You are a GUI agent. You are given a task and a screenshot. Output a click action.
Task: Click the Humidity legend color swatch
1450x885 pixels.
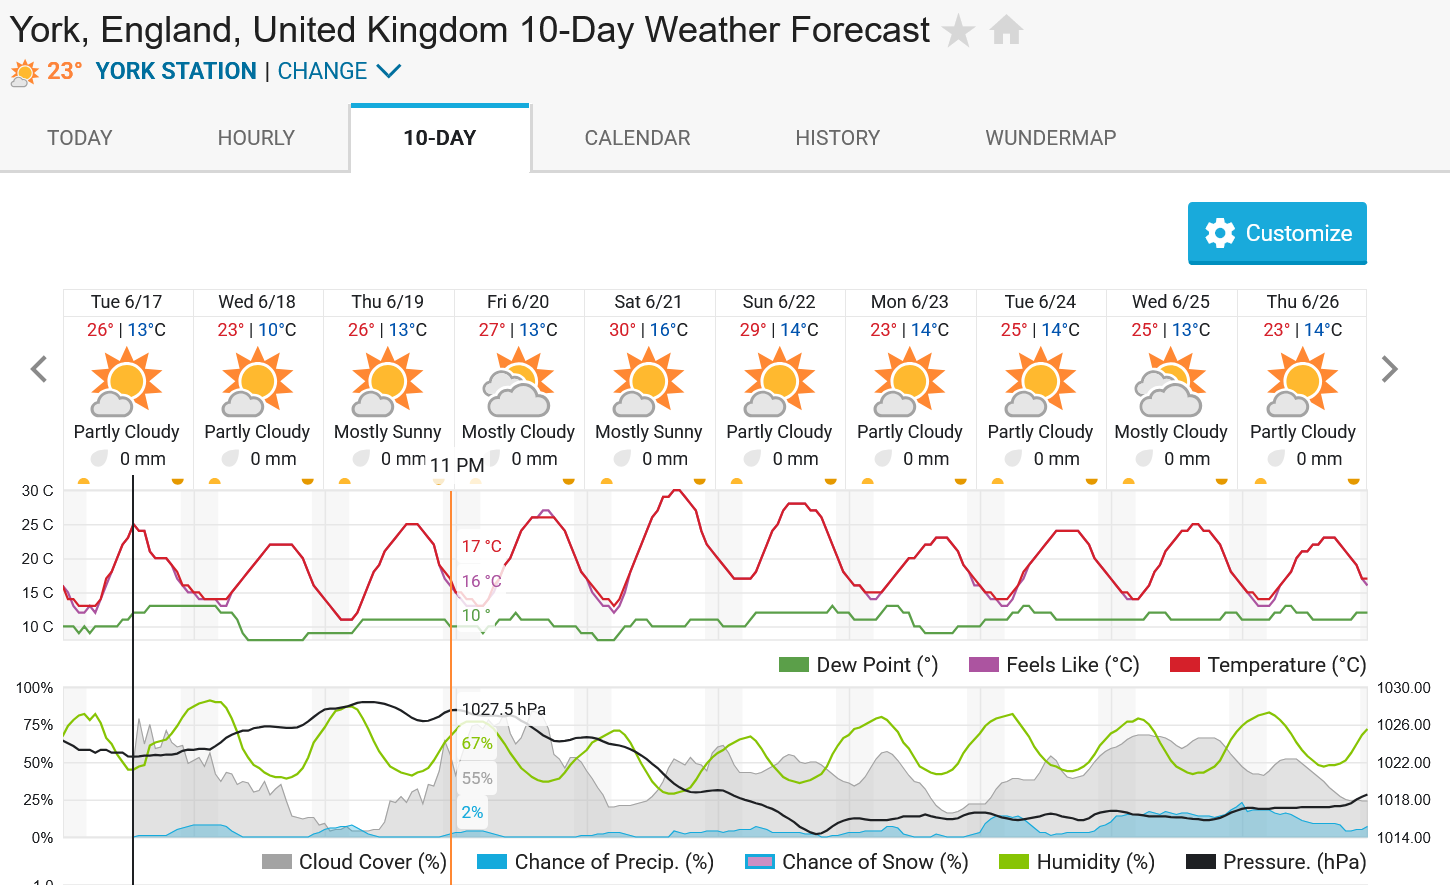point(1014,862)
